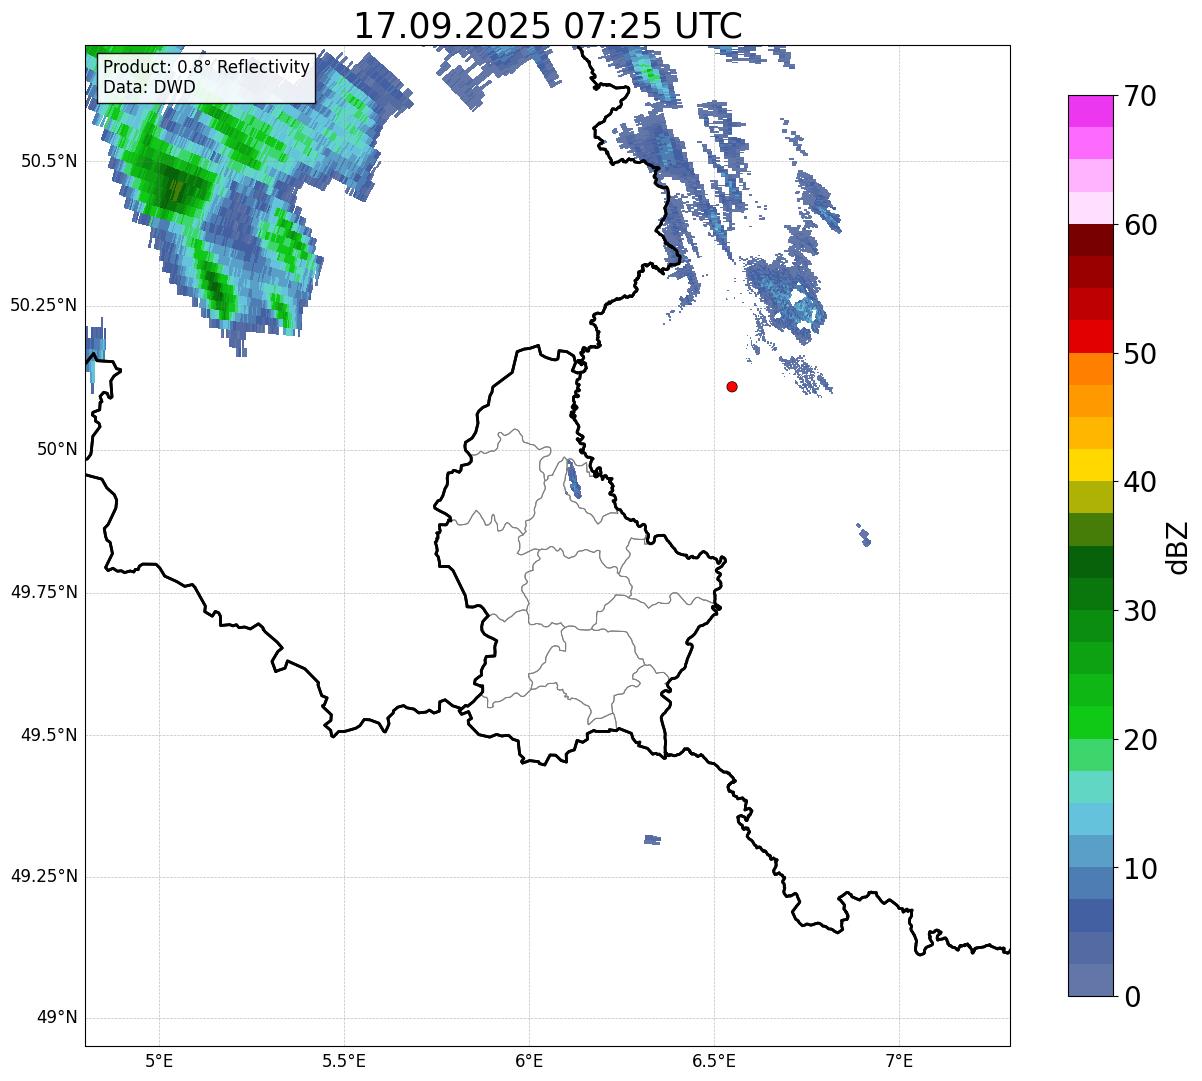This screenshot has width=1202, height=1081.
Task: Click the "dBZ" colorbar label
Action: pyautogui.click(x=1178, y=546)
